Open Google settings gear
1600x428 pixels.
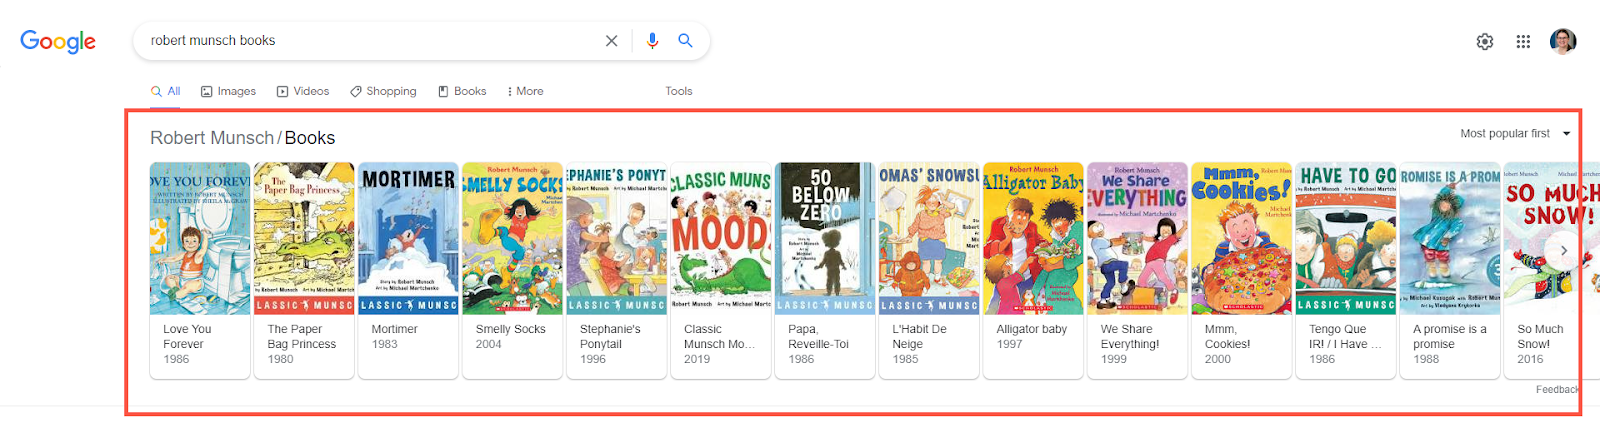(x=1485, y=42)
